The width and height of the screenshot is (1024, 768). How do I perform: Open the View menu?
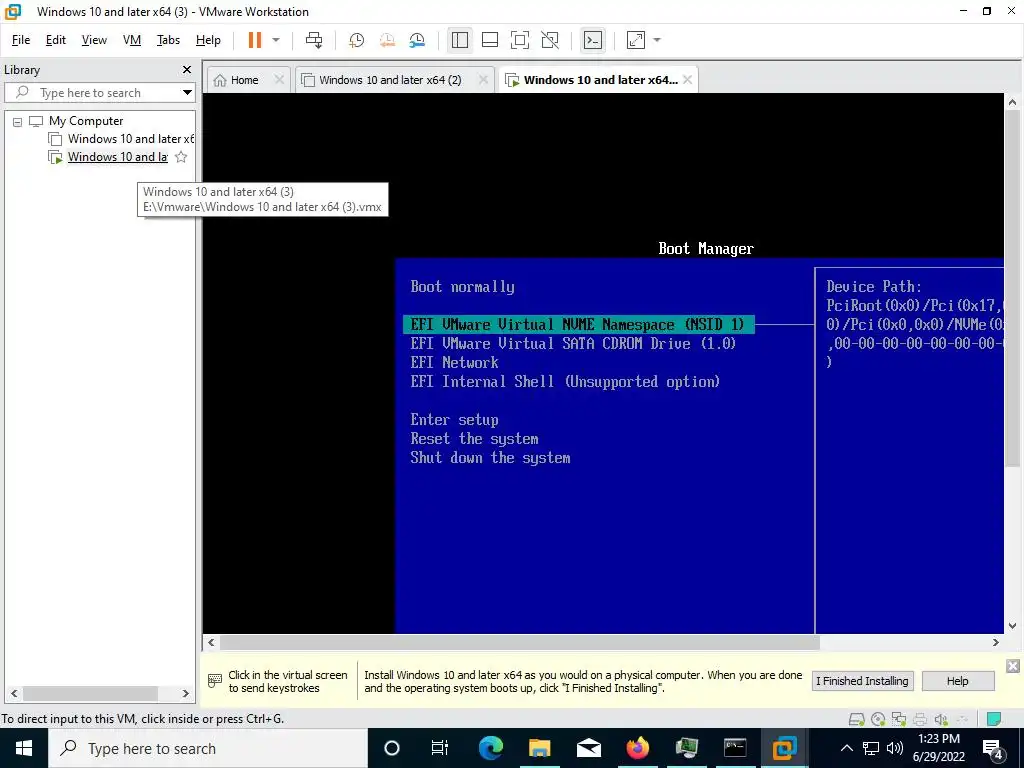tap(94, 40)
